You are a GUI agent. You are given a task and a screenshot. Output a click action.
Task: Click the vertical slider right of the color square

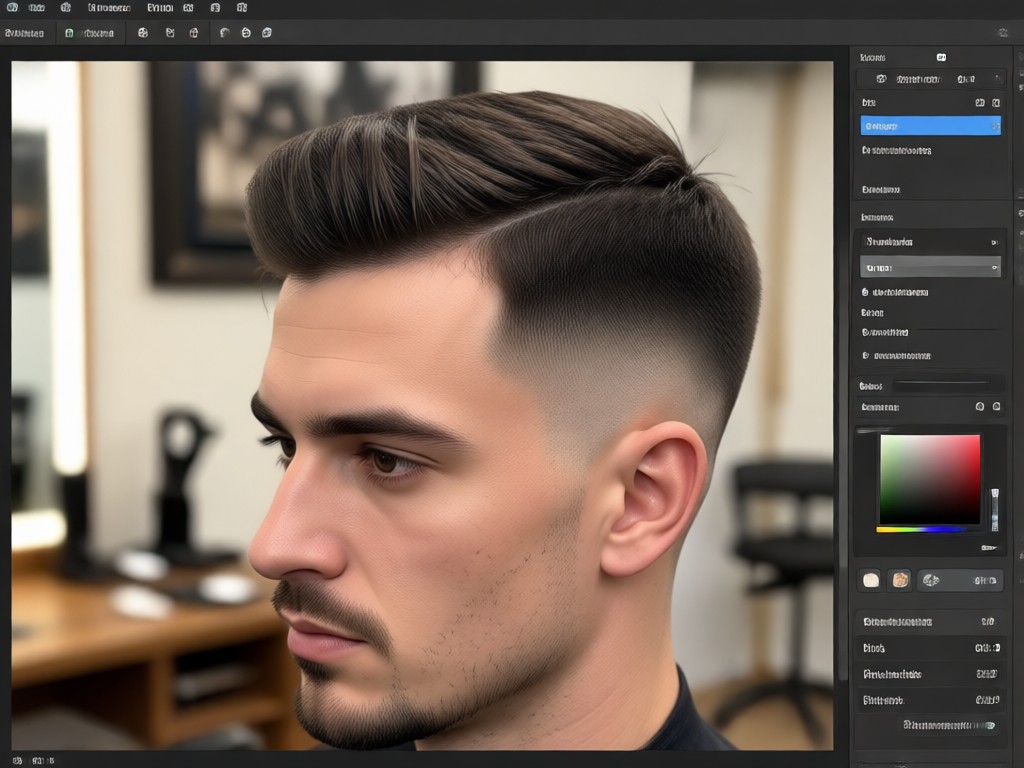point(995,509)
